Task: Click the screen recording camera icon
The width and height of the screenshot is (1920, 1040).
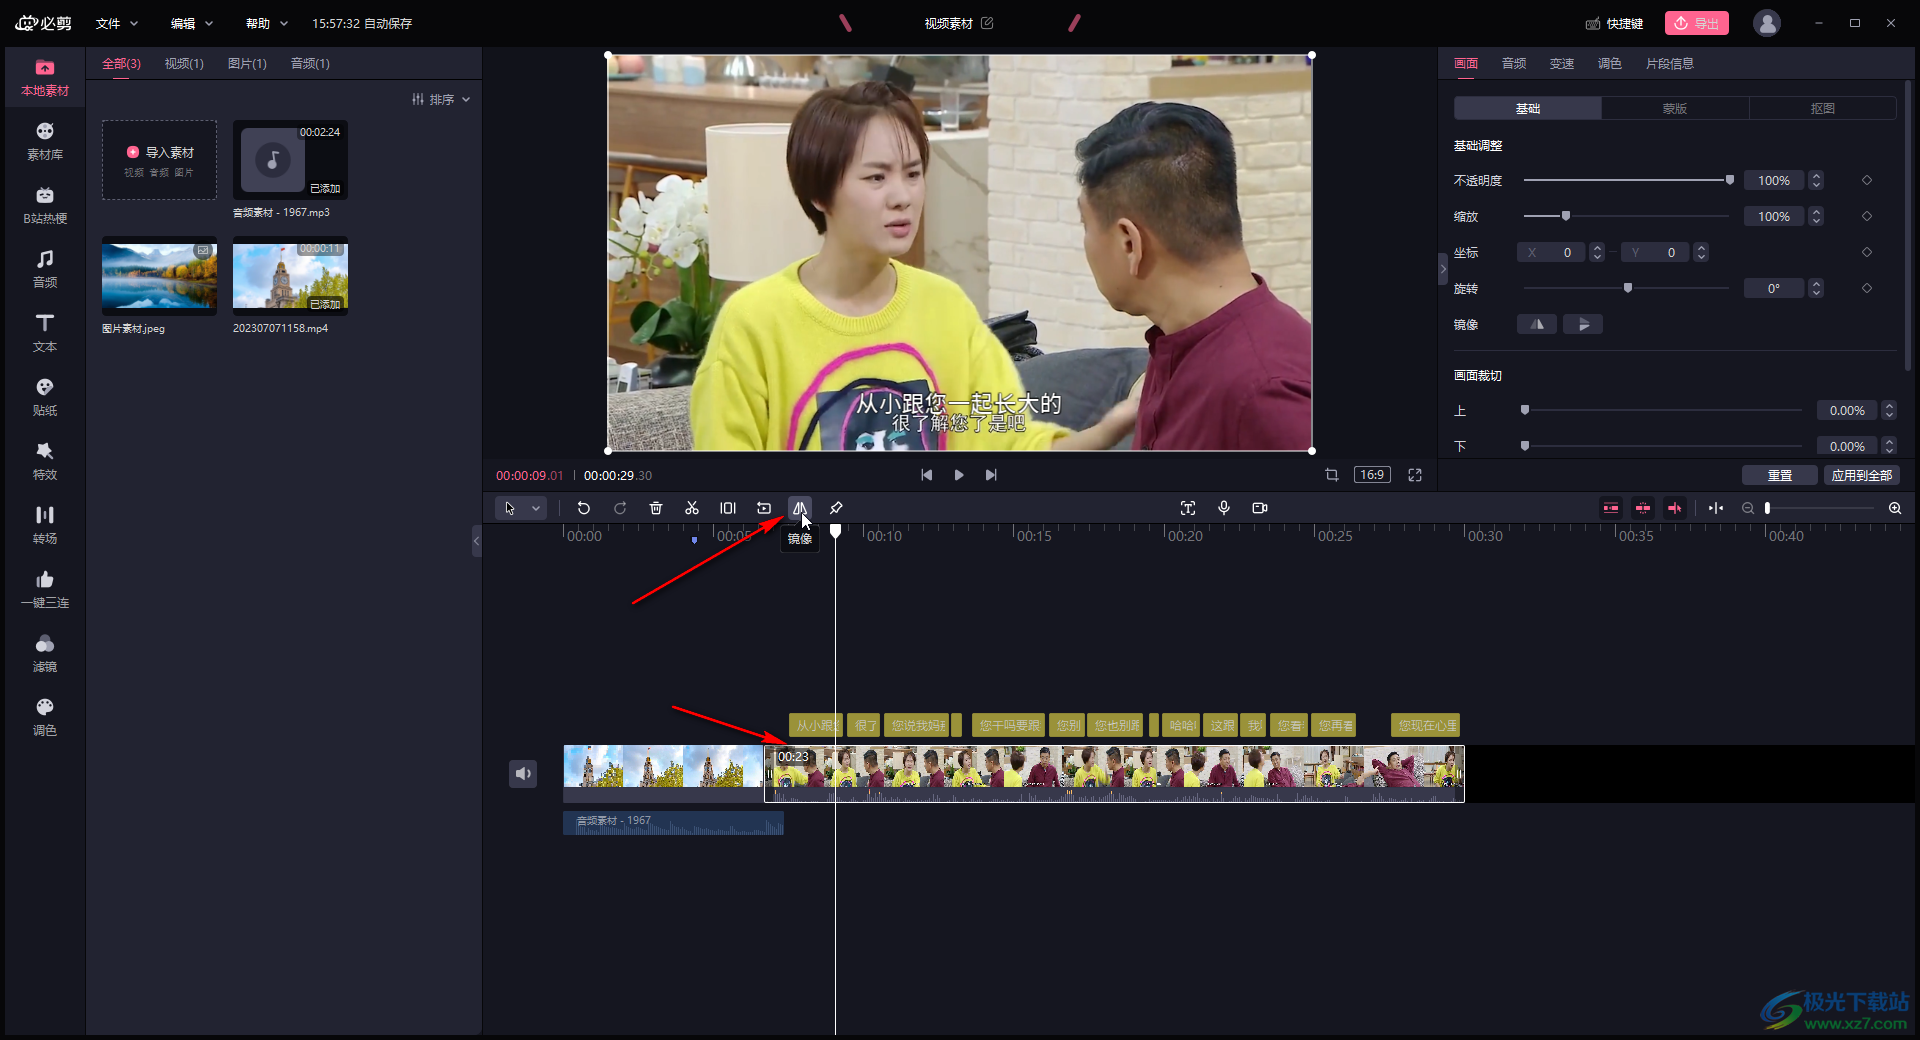Action: (1260, 508)
